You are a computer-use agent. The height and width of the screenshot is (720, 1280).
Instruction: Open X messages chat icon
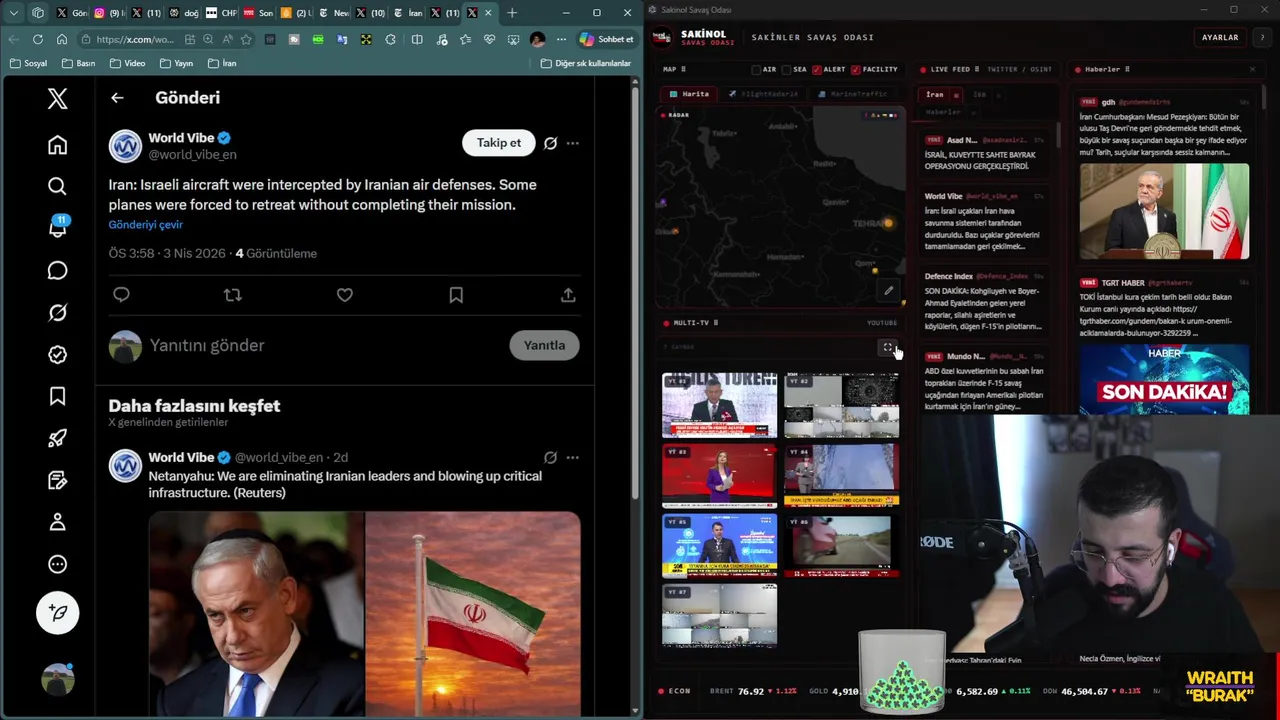[x=57, y=270]
